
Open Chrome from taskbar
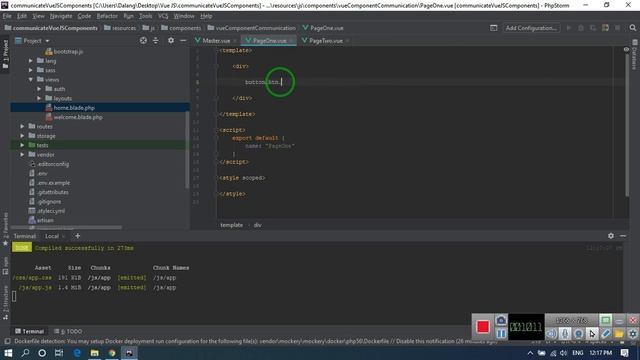pyautogui.click(x=112, y=353)
